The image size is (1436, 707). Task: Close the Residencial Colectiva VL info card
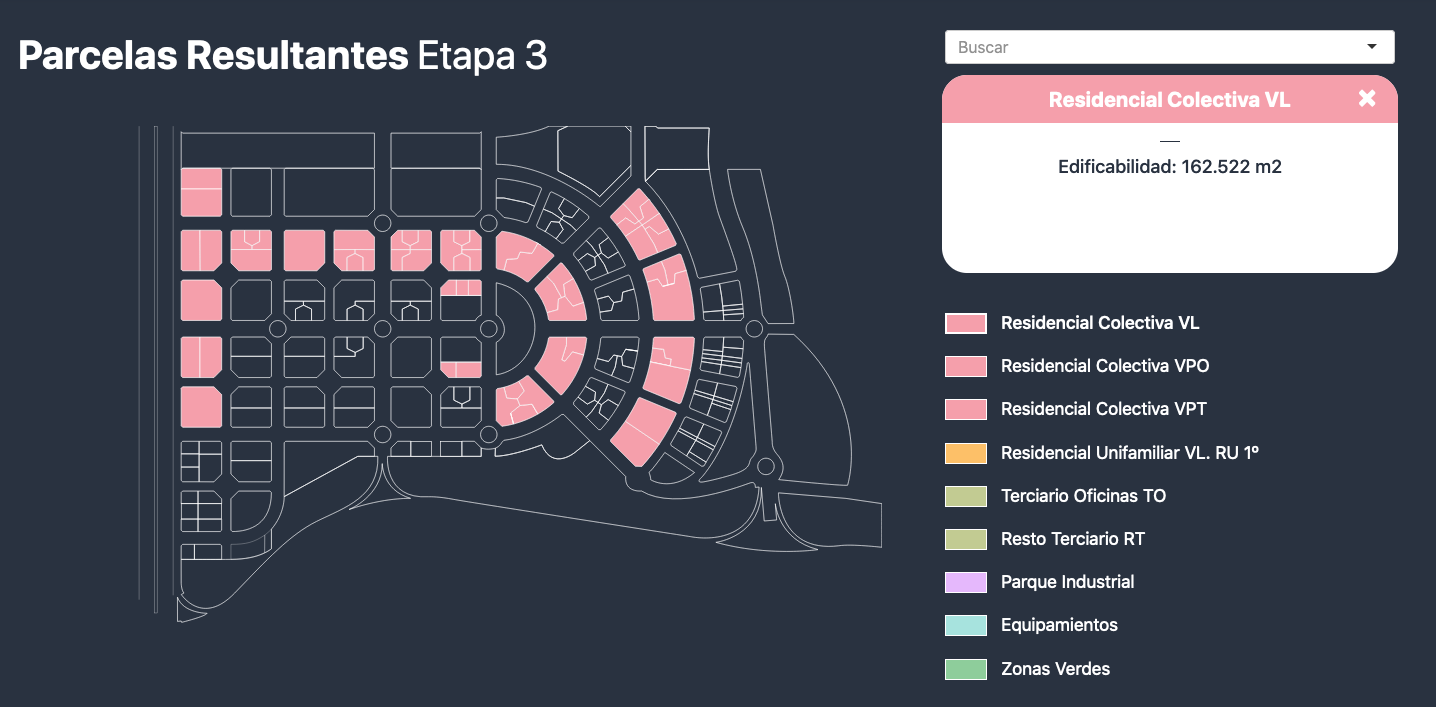point(1367,98)
